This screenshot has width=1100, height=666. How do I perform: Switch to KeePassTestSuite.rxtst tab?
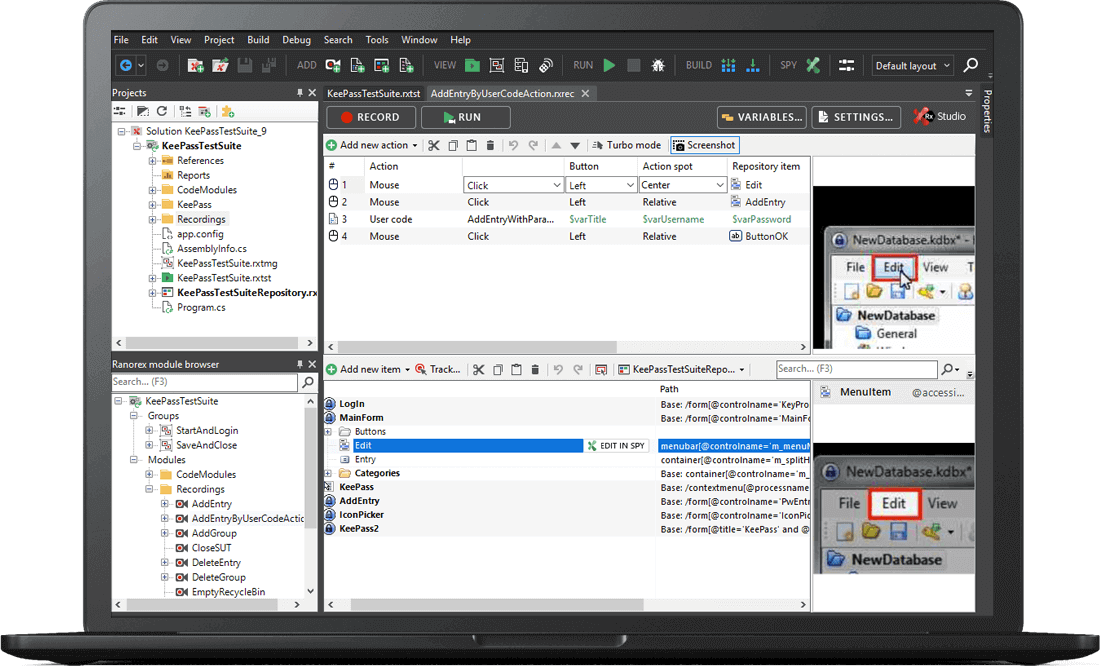(374, 93)
